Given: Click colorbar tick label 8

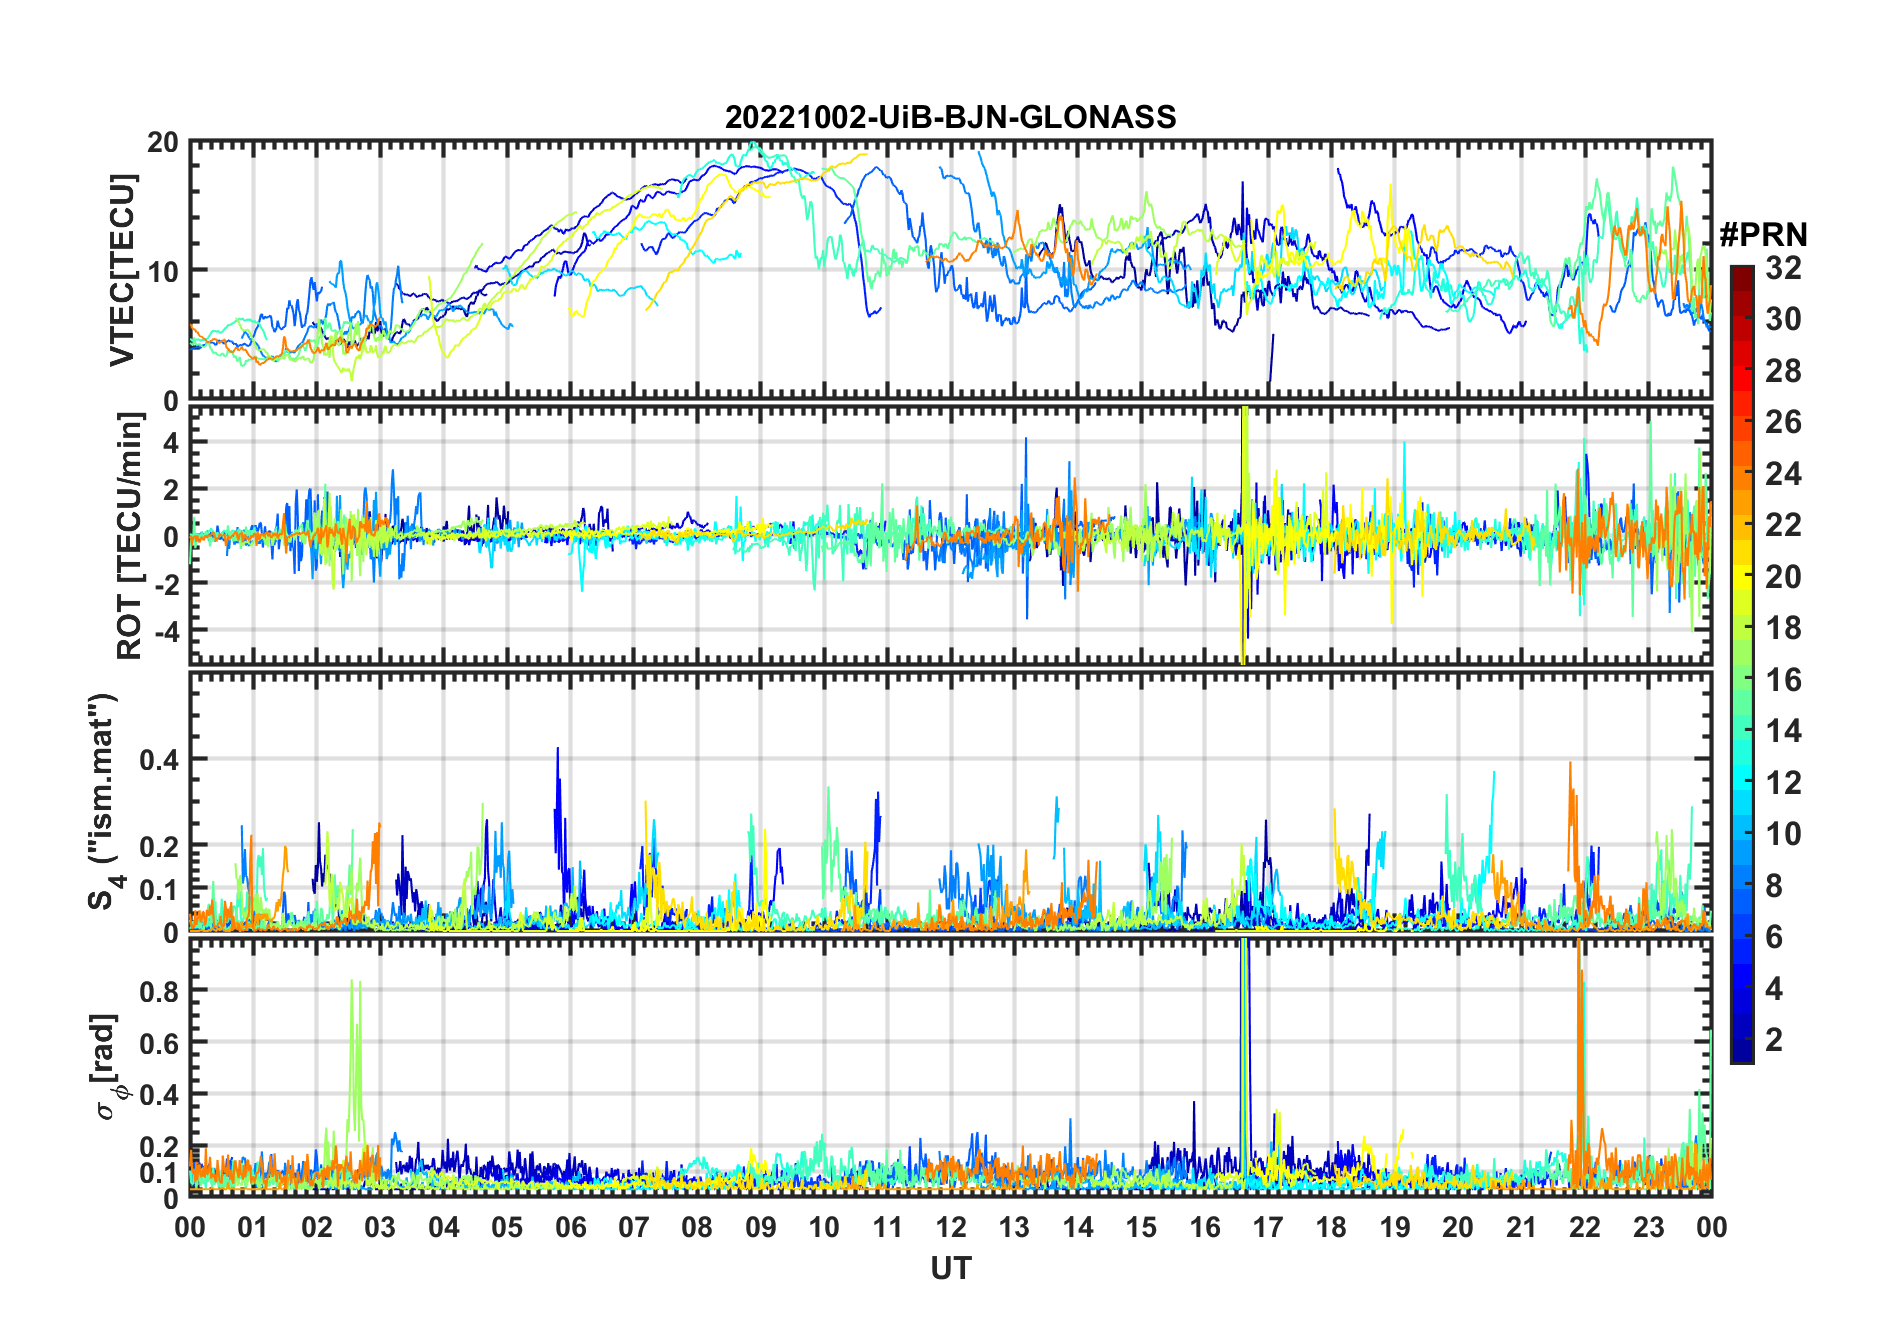Looking at the screenshot, I should (x=1774, y=885).
